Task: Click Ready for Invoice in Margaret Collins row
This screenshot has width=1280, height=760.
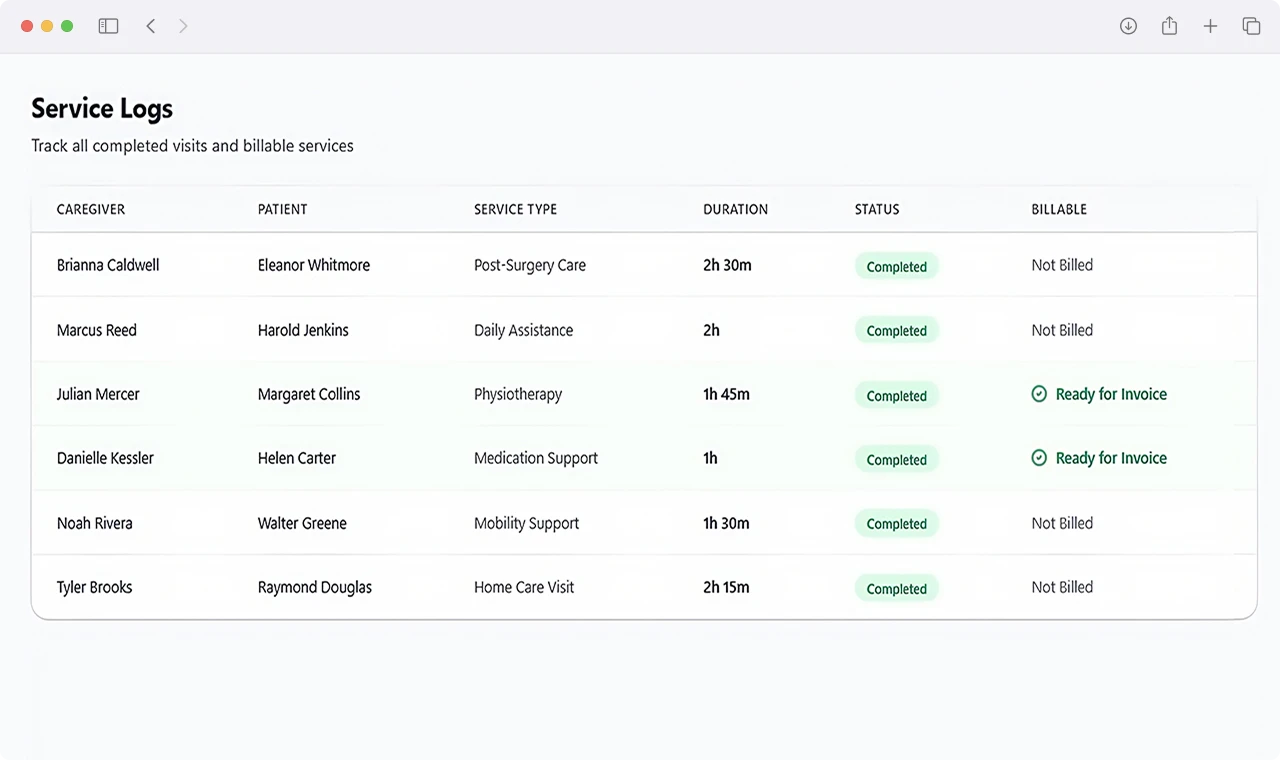Action: (1111, 394)
